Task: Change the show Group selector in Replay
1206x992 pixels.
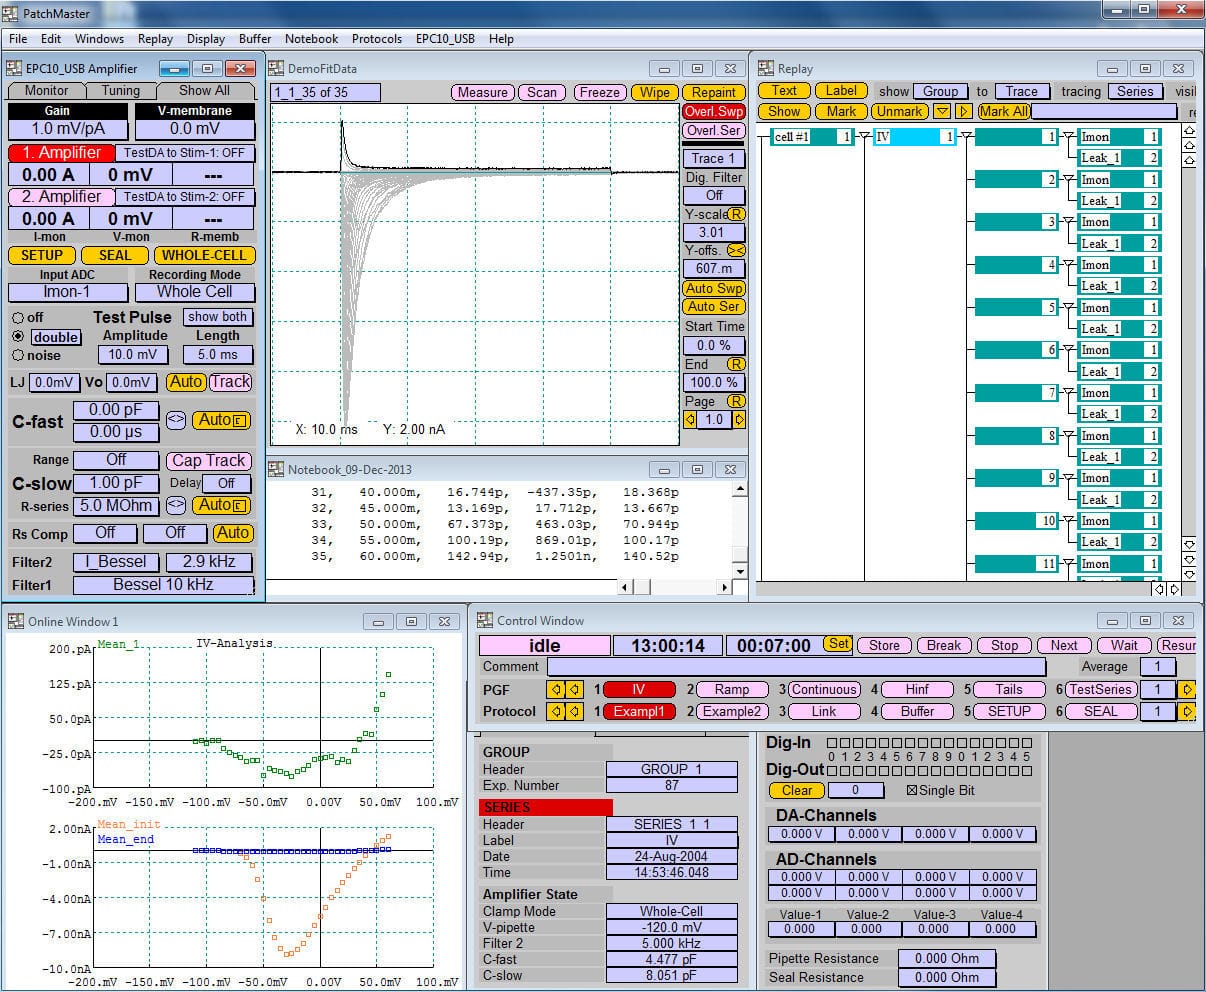Action: point(940,91)
